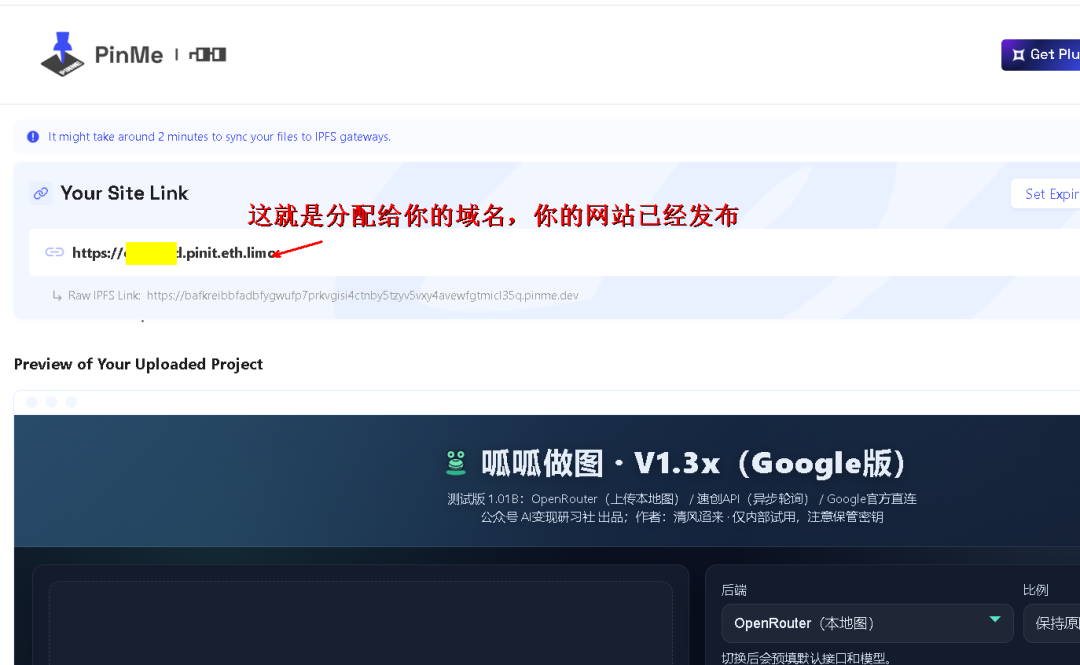Image resolution: width=1080 pixels, height=665 pixels.
Task: Open the pinit.eth.limo site link
Action: tap(175, 253)
